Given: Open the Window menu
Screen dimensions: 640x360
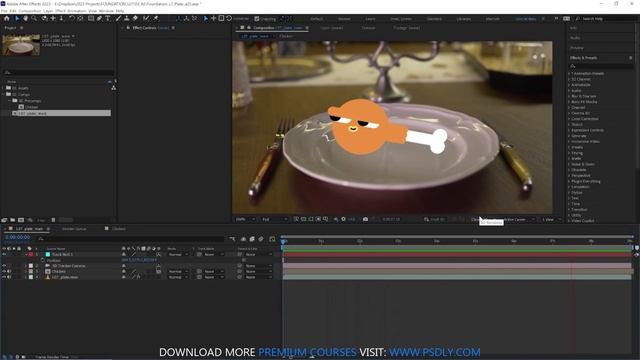Looking at the screenshot, I should click(106, 11).
